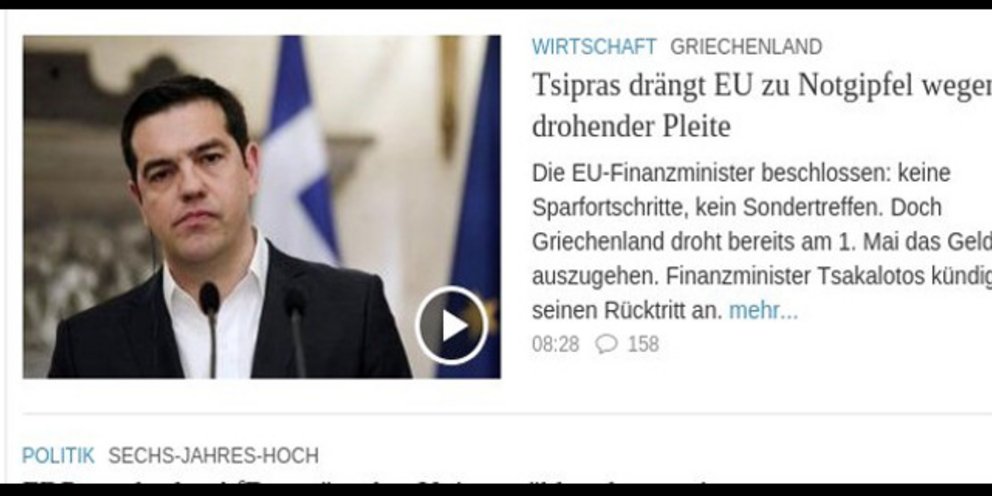Click teaser line 'Die EU-Finanzminister beschlossen: keine'
992x496 pixels.
click(x=741, y=173)
